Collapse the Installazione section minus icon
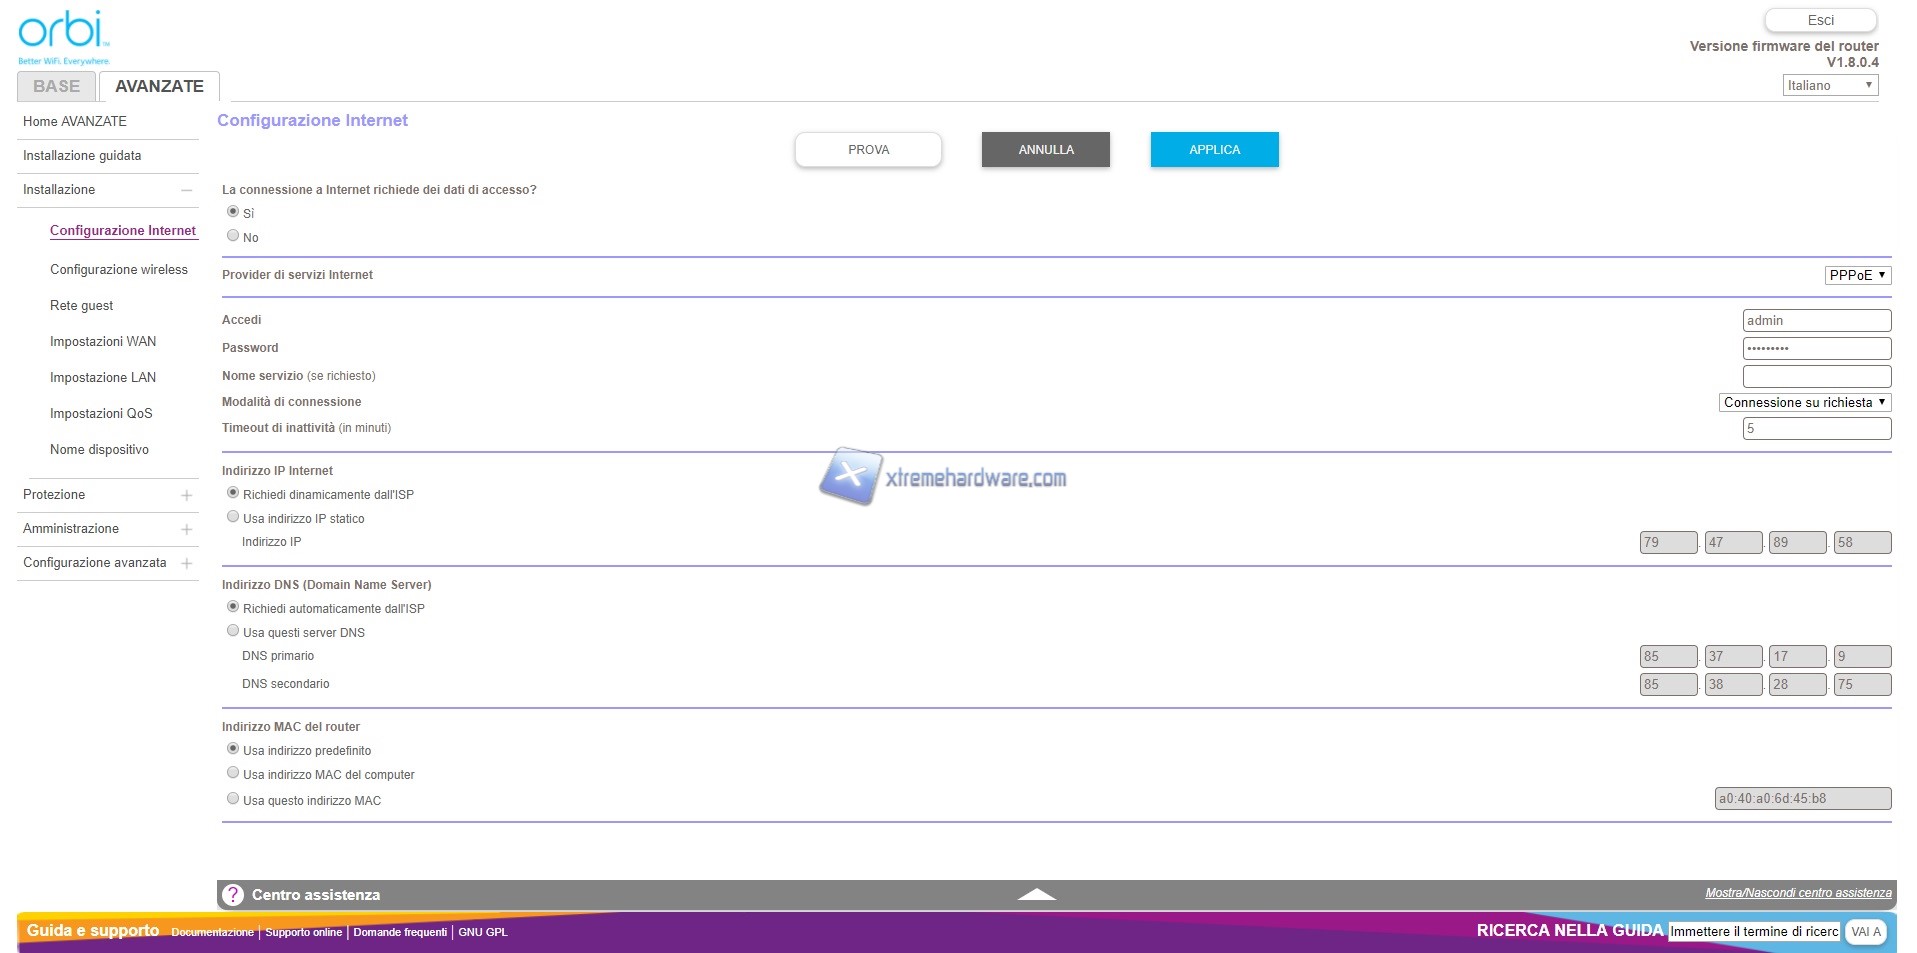The width and height of the screenshot is (1917, 953). pyautogui.click(x=186, y=190)
